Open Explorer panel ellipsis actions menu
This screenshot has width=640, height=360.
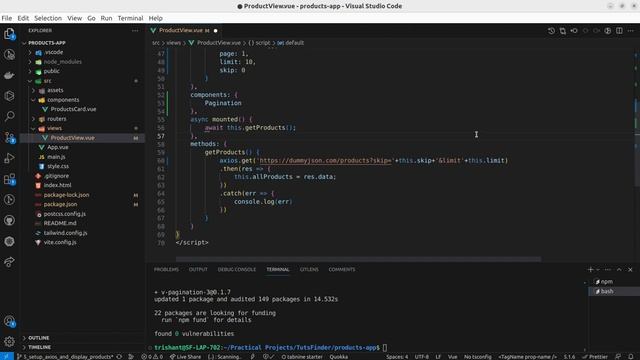tap(135, 31)
